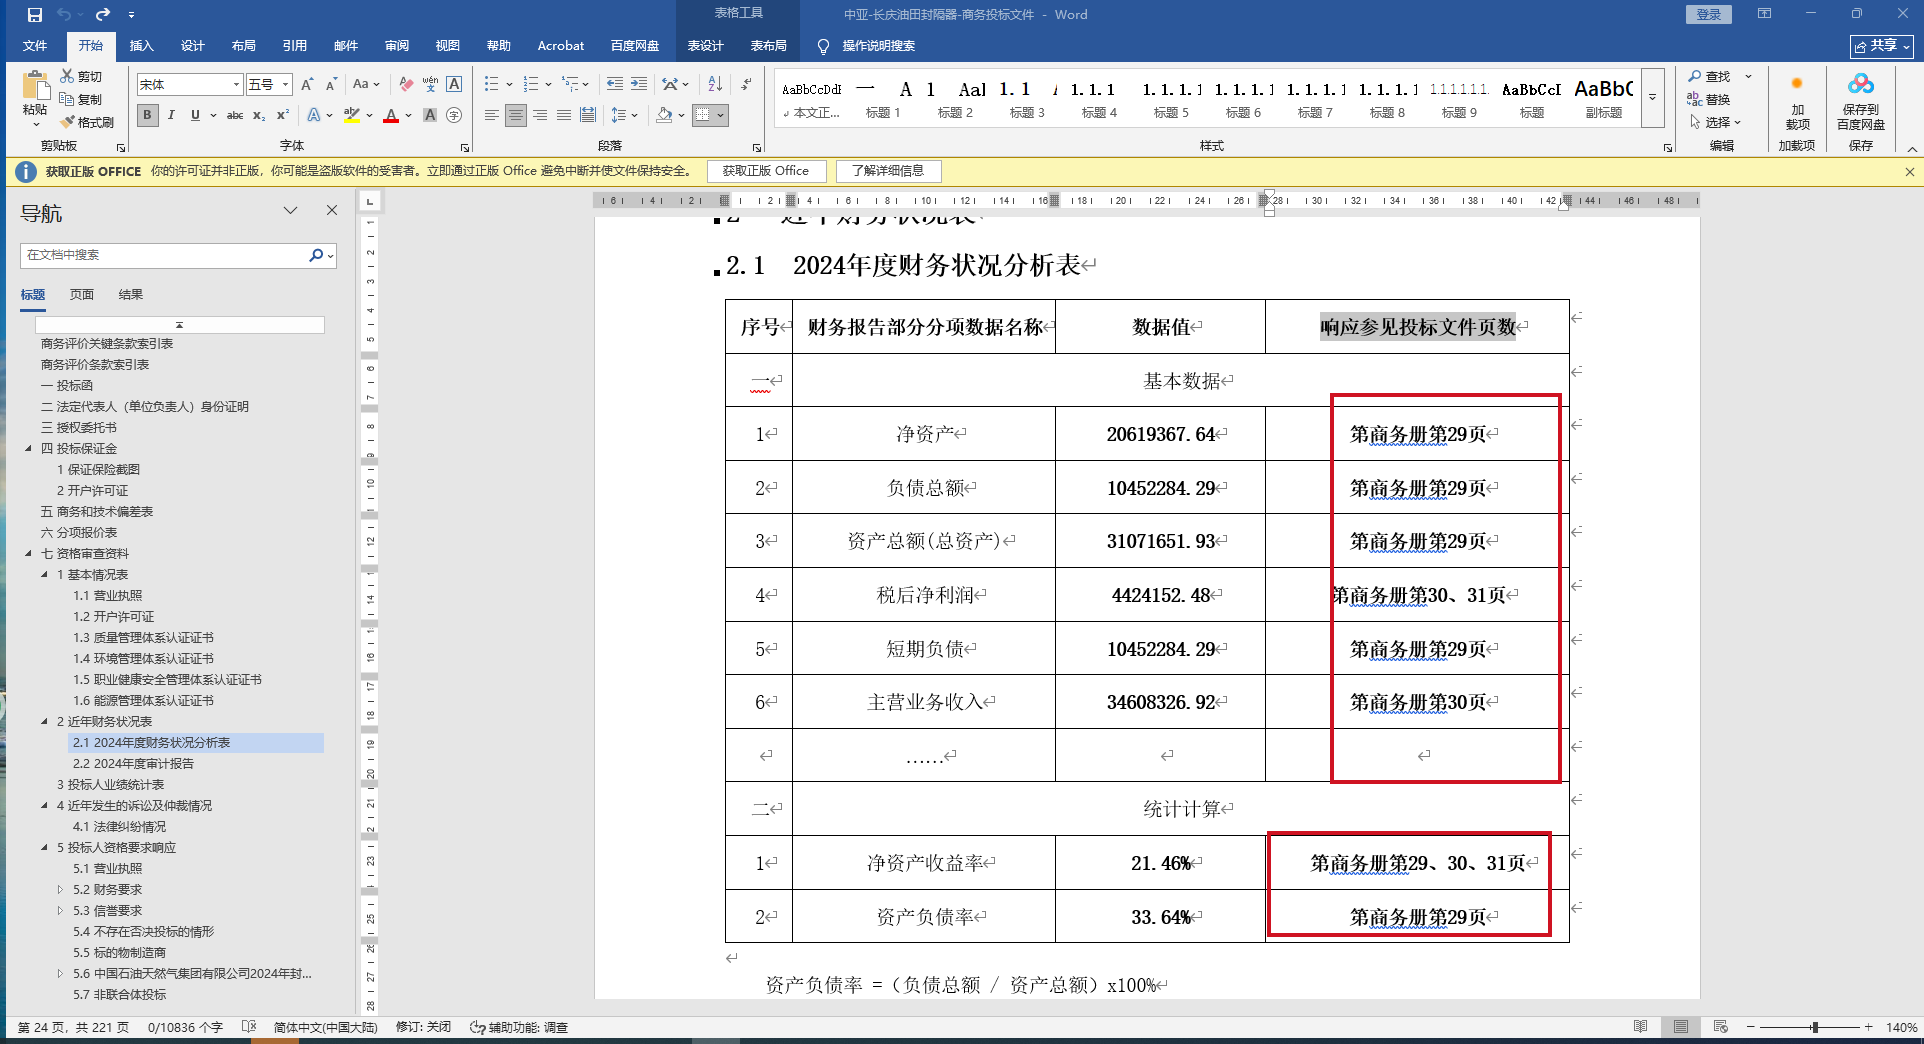Switch to 表布局 table layout tab
The image size is (1924, 1044).
click(768, 45)
